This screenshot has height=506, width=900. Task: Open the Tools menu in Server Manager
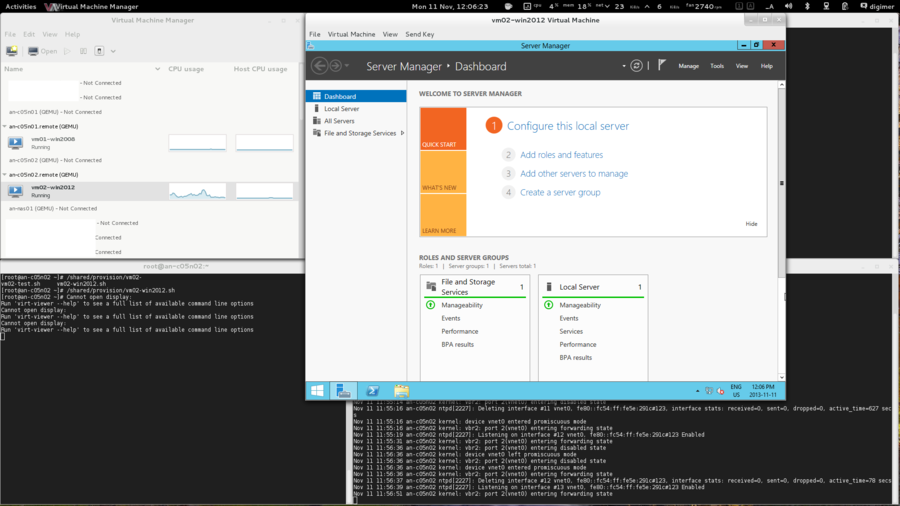[x=717, y=66]
